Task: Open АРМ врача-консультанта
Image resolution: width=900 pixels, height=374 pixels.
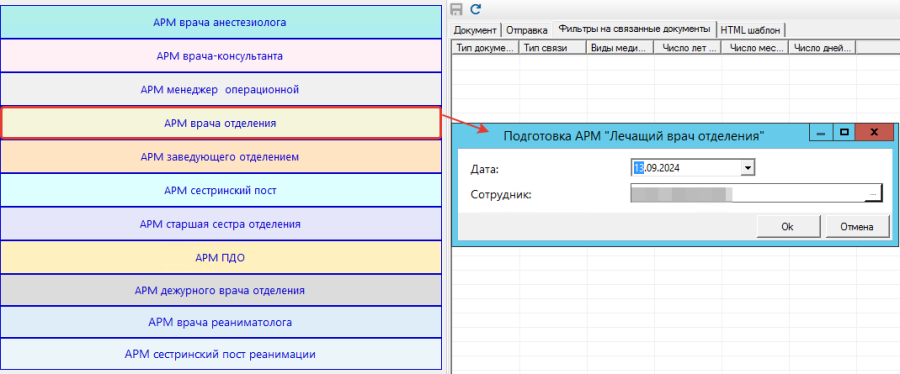Action: click(x=220, y=56)
